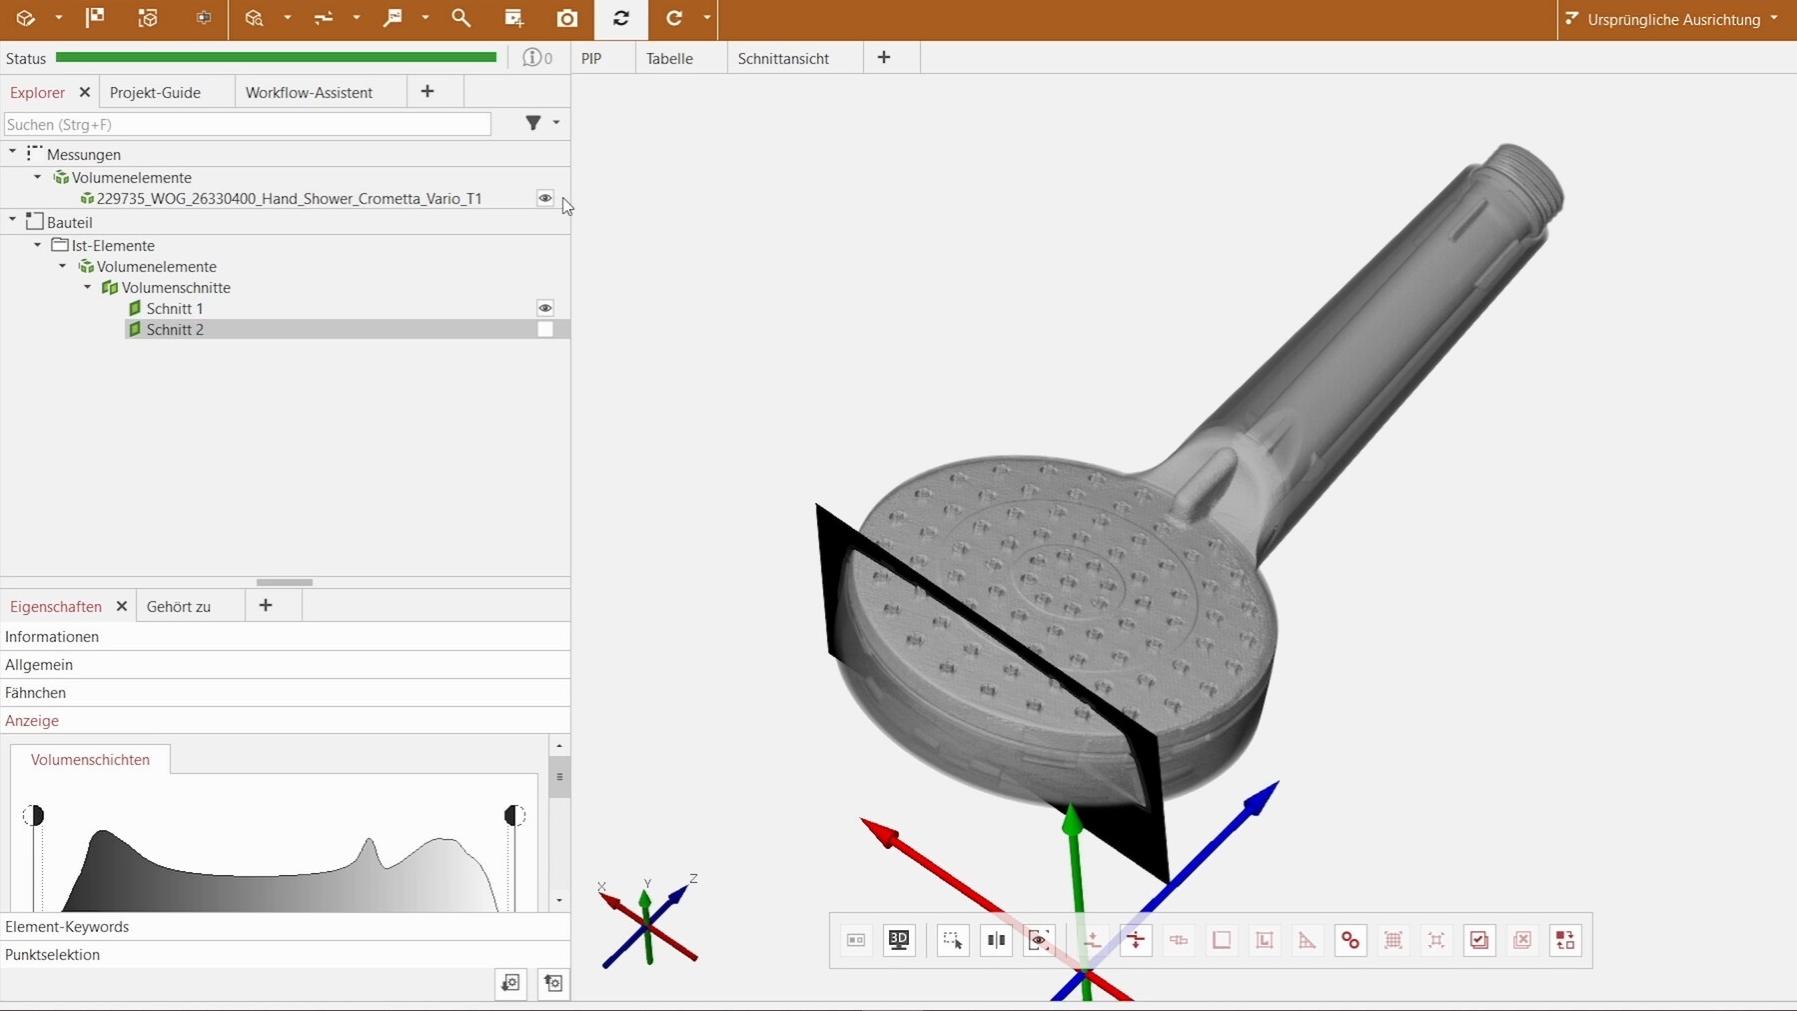The image size is (1797, 1011).
Task: Click the left icon at Properties panel bottom
Action: coord(511,983)
